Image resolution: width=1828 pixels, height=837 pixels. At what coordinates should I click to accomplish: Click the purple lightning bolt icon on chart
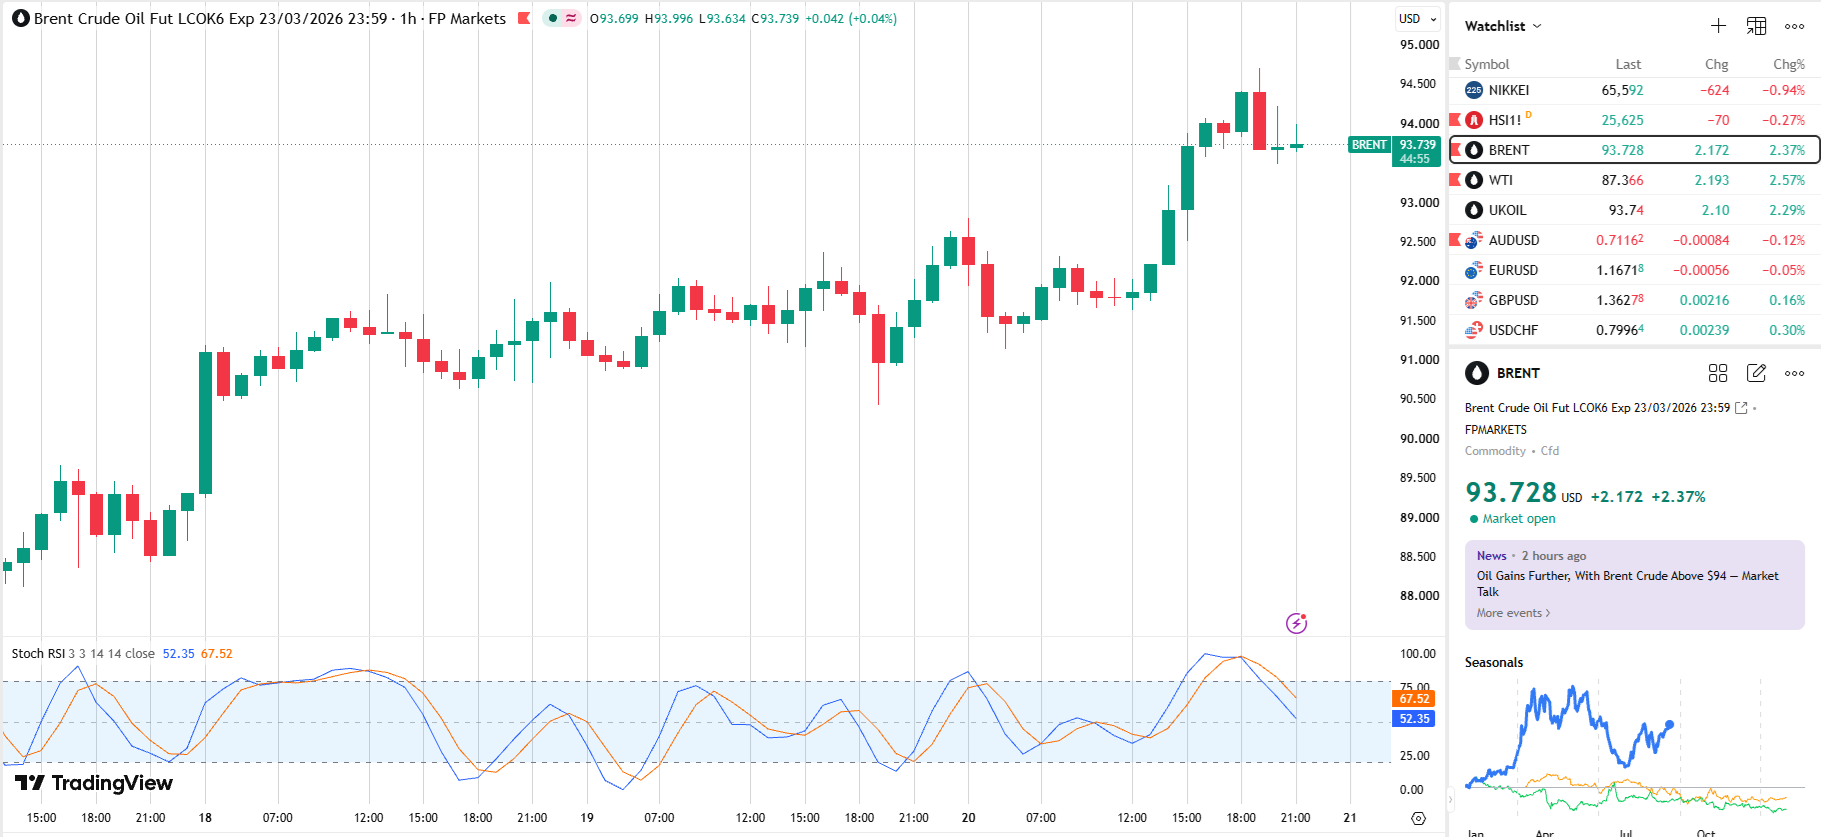point(1296,623)
